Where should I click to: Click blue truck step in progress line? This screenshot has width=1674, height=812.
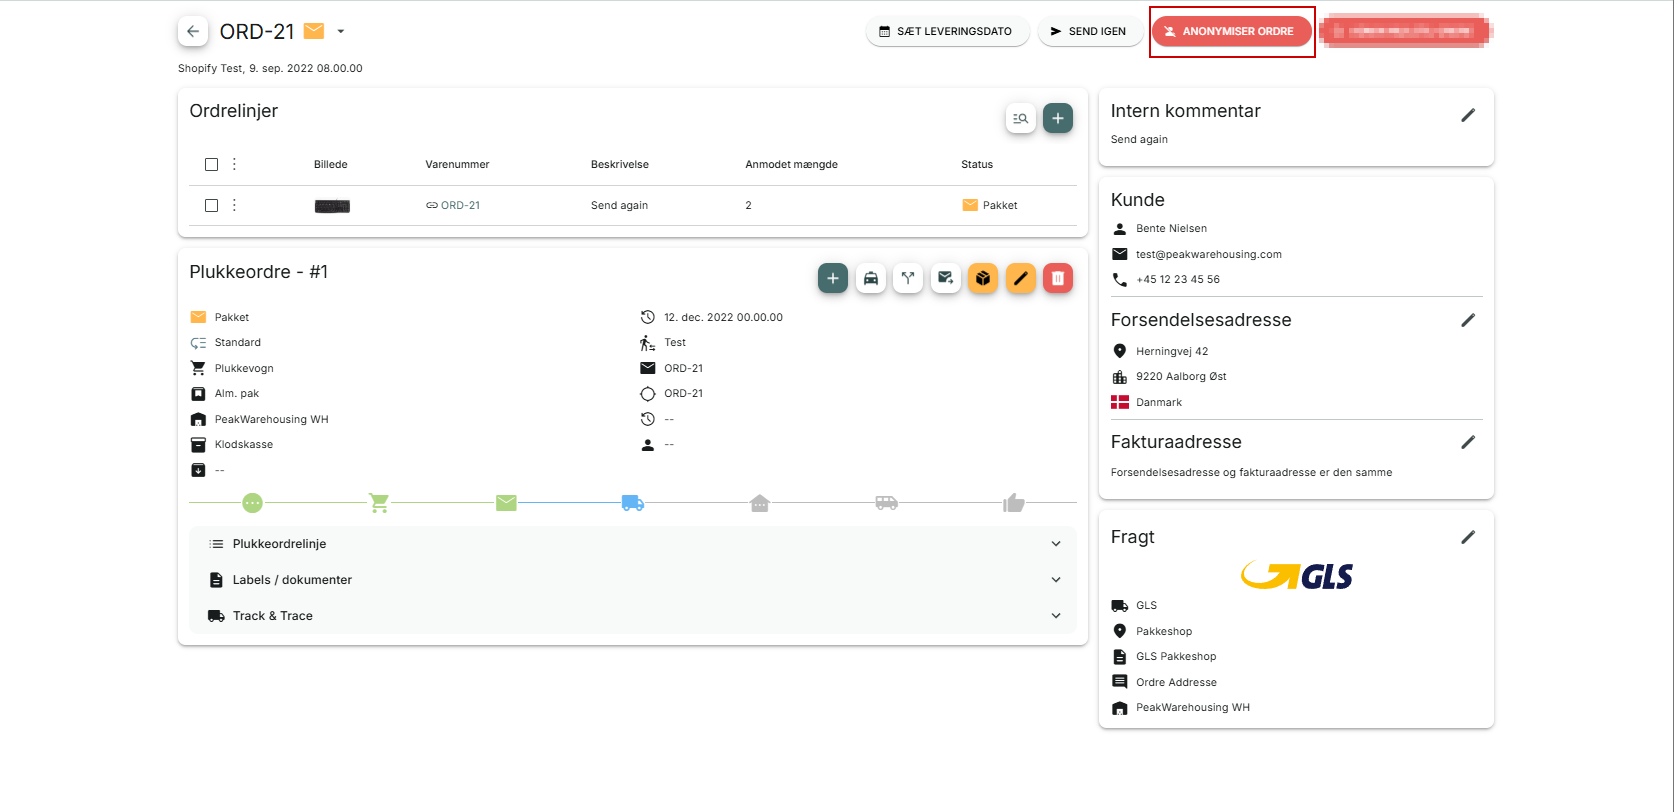click(x=633, y=503)
